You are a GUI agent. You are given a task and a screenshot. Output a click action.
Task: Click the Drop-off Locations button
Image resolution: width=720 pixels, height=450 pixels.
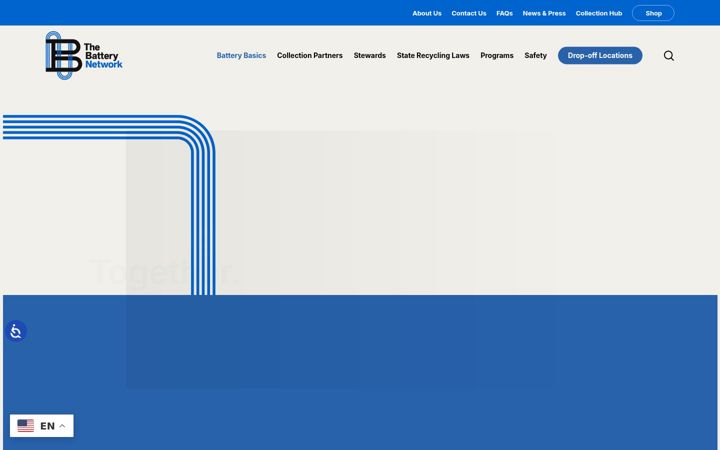[600, 56]
